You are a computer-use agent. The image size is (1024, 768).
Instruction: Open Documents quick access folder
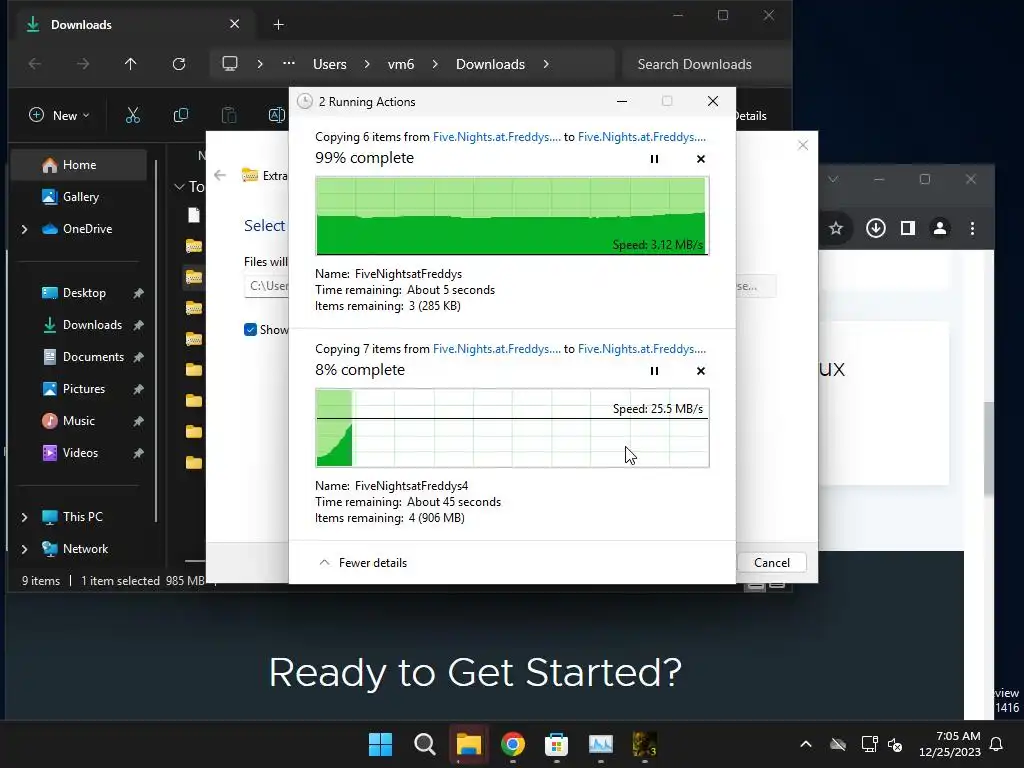pos(93,357)
